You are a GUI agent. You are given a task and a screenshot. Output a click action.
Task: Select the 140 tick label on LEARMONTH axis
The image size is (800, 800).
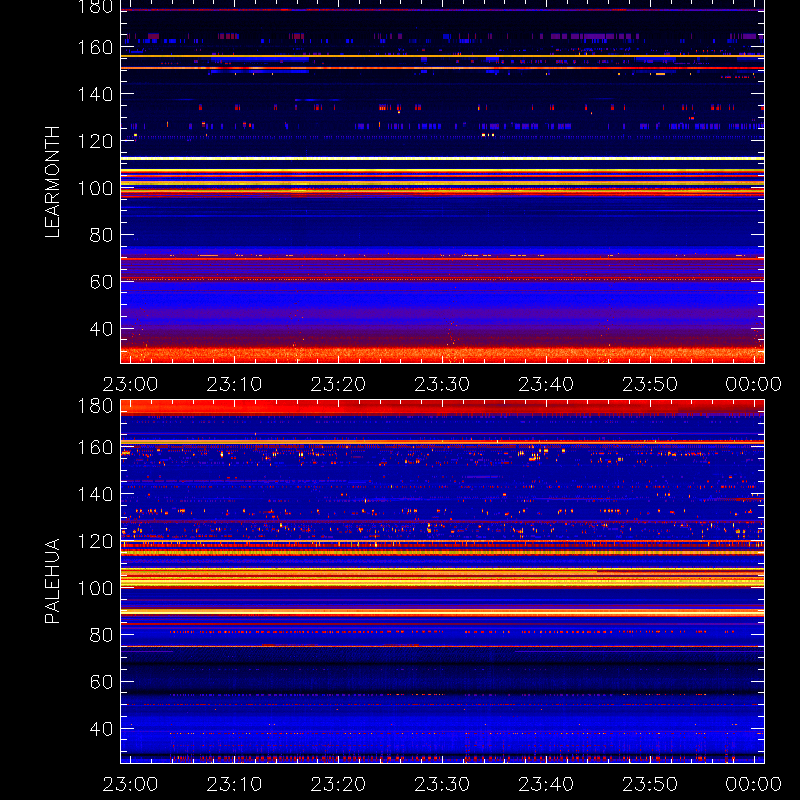click(x=95, y=94)
